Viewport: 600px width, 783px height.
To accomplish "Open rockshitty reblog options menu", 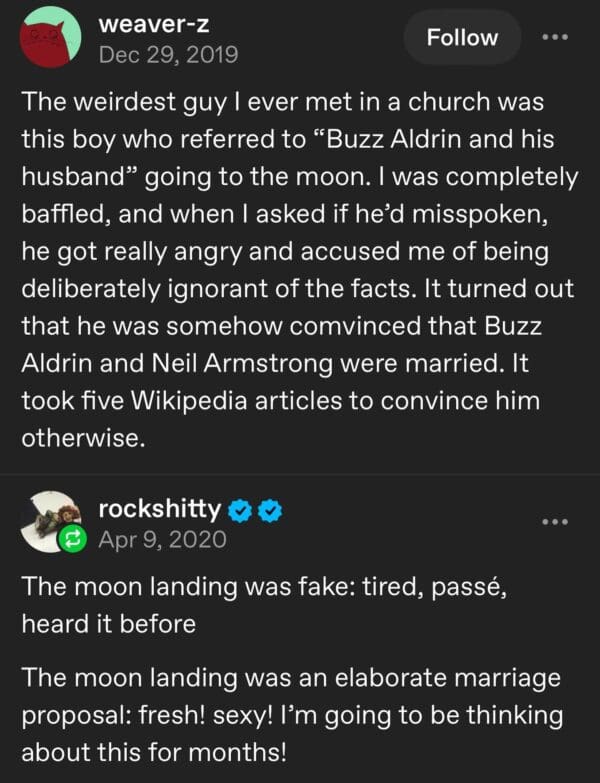I will (553, 522).
